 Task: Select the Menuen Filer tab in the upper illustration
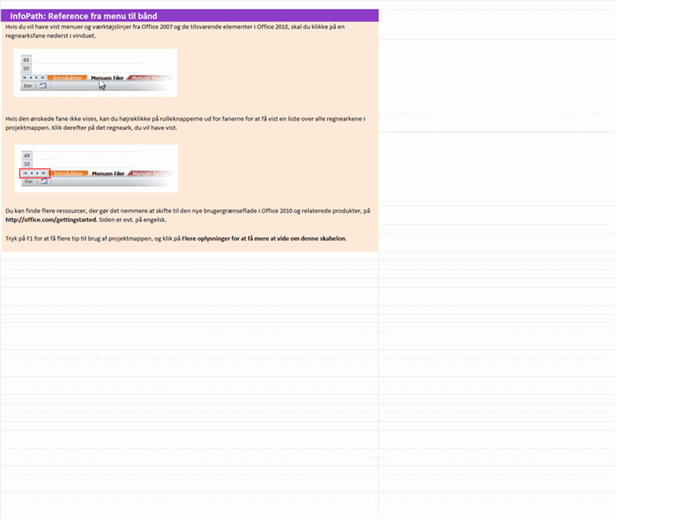pos(107,77)
